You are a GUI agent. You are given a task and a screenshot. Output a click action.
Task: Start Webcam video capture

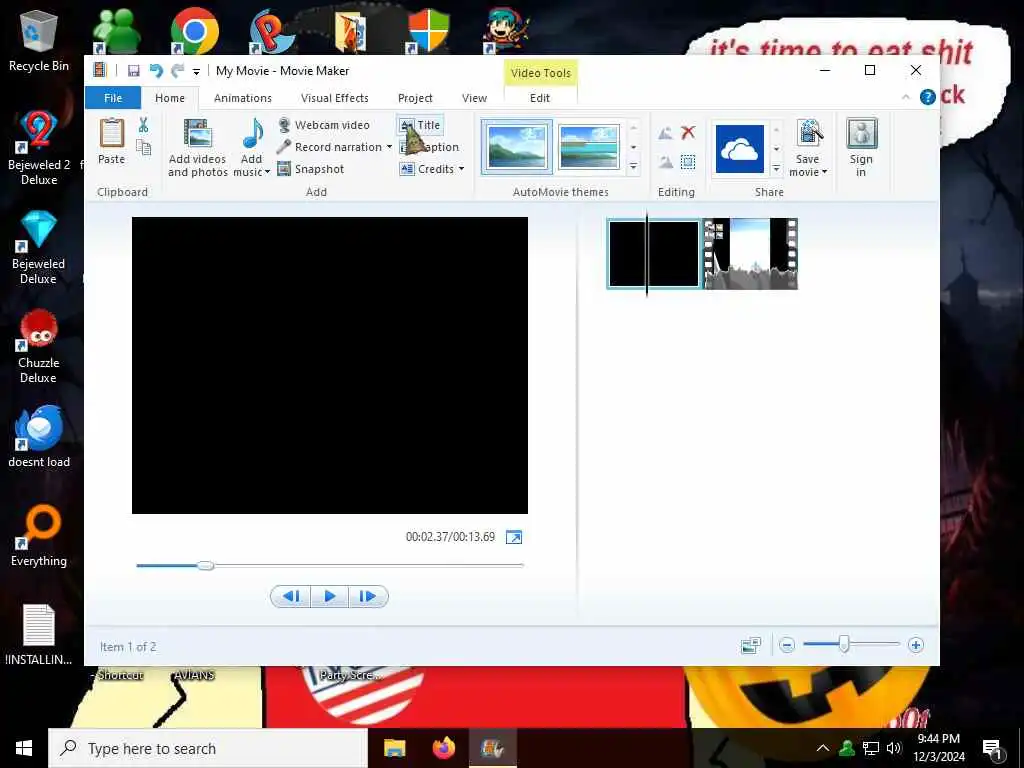pos(324,125)
